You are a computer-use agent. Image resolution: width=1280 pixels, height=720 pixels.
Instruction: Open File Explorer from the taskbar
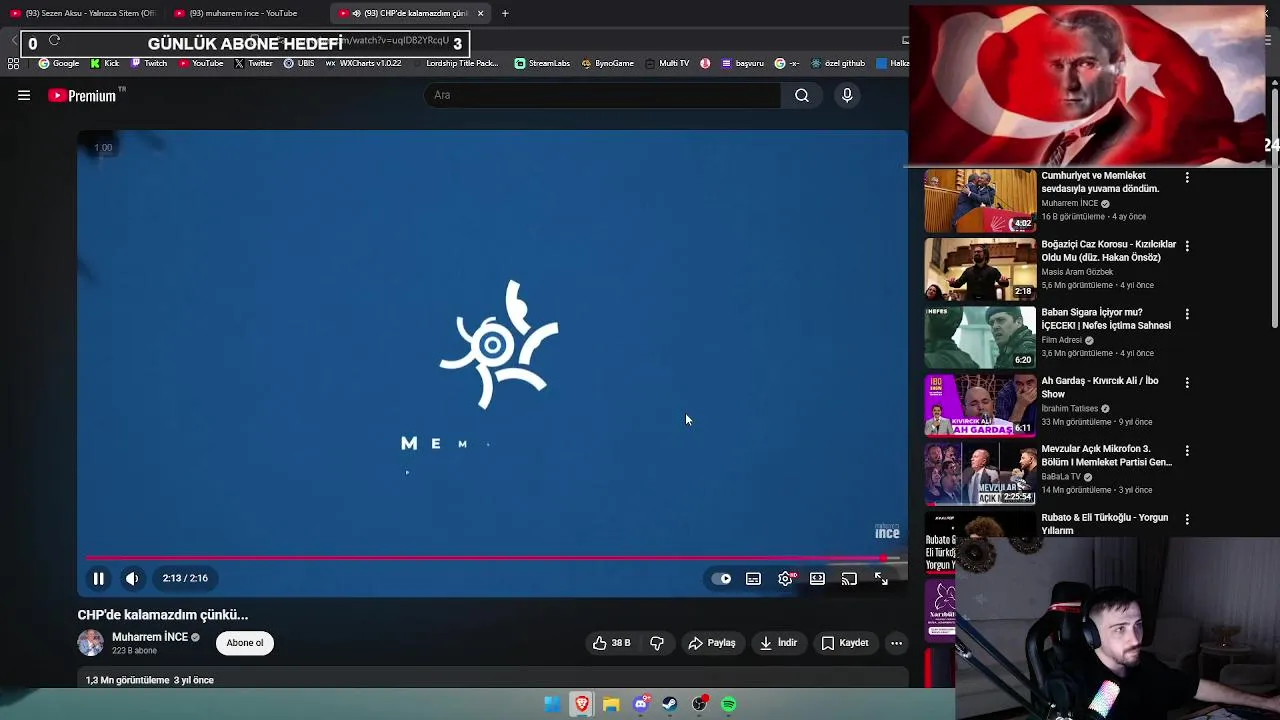tap(611, 704)
